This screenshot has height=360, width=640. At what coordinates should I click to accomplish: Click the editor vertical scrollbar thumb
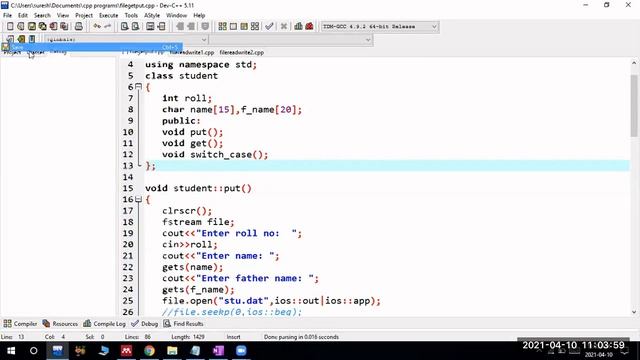coord(634,105)
